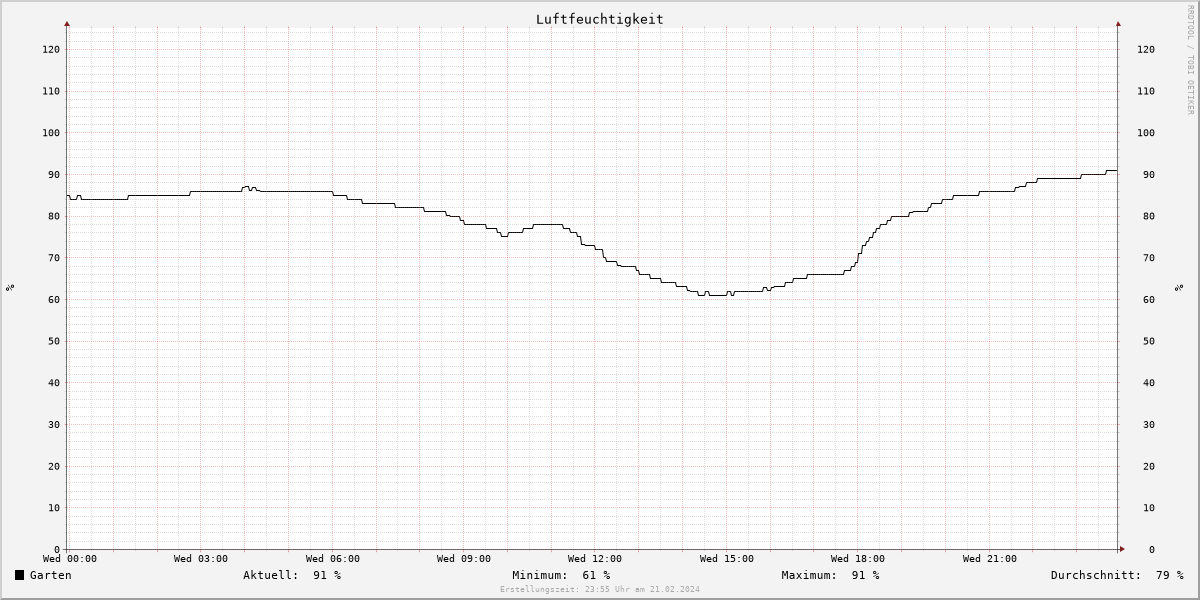Click the % unit label beside left axis
This screenshot has width=1200, height=600.
[10, 287]
